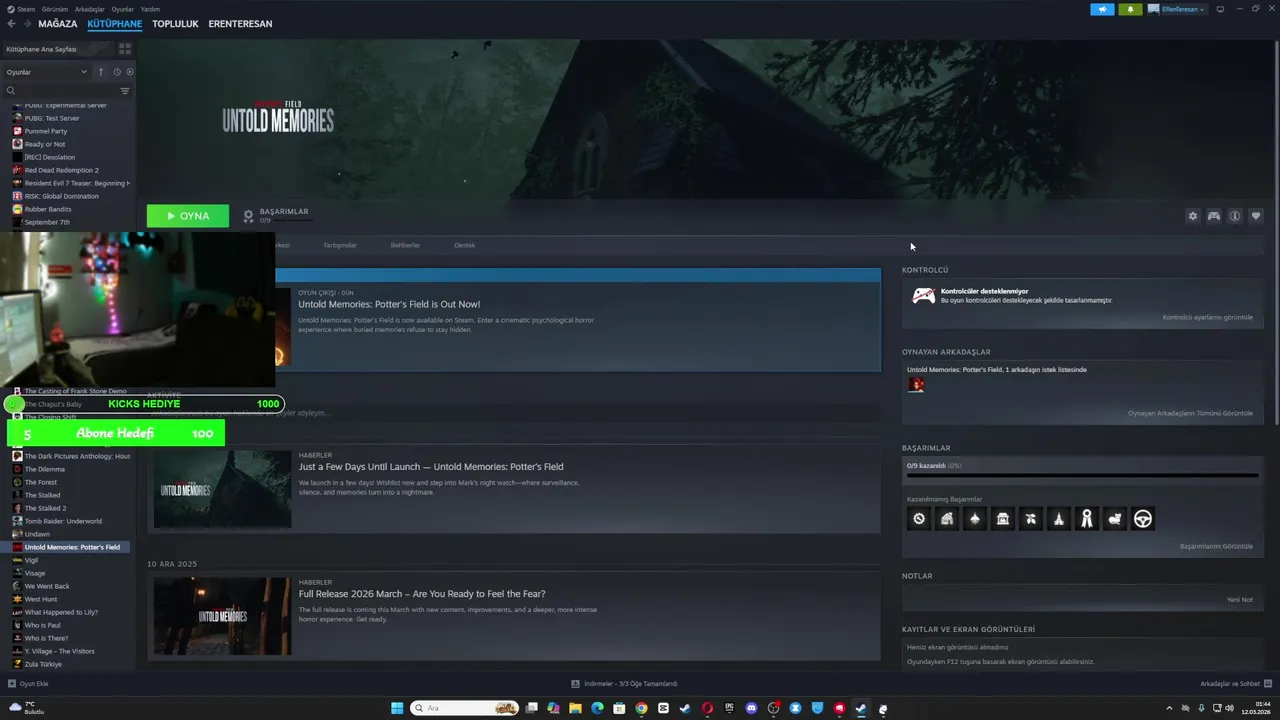Switch library to grid view icon
Image resolution: width=1280 pixels, height=720 pixels.
125,48
